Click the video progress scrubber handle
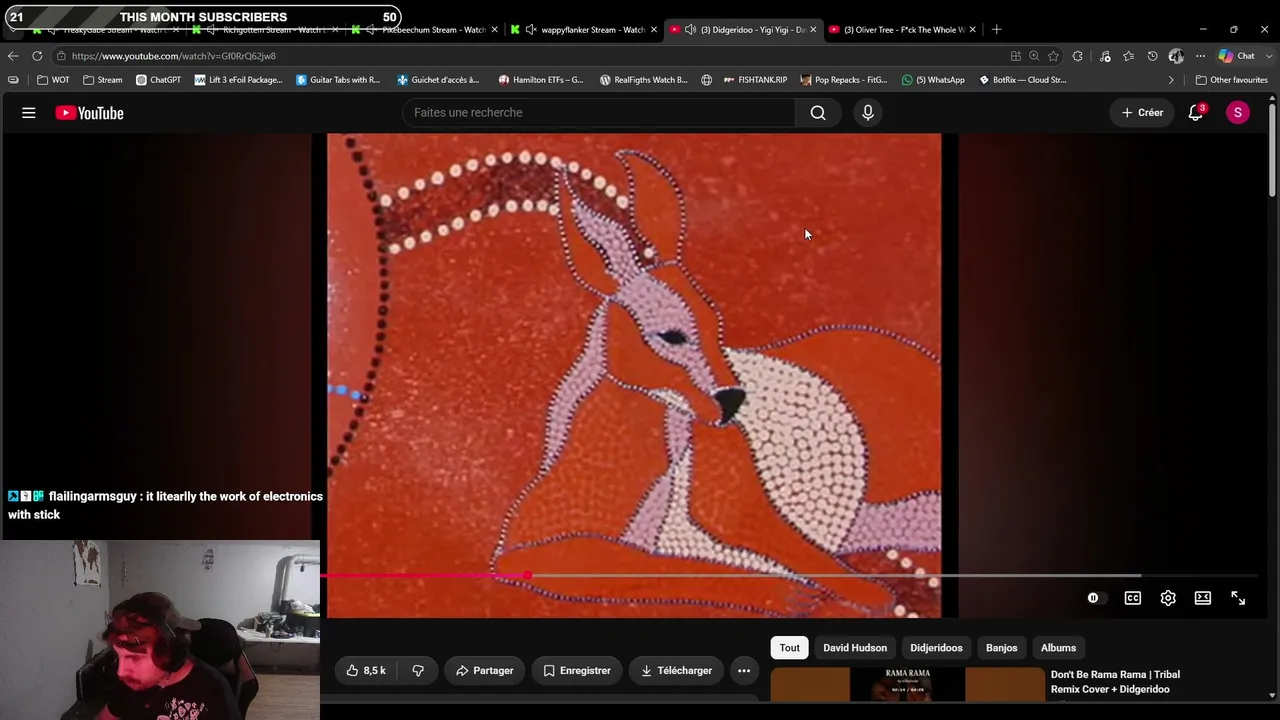1280x720 pixels. point(527,576)
